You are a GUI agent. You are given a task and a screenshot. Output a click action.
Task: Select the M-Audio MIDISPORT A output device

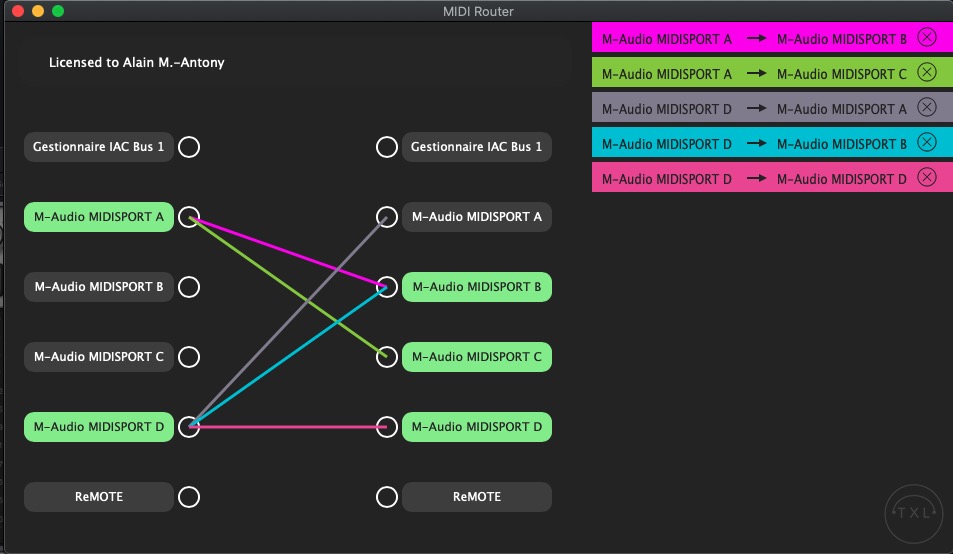(476, 217)
